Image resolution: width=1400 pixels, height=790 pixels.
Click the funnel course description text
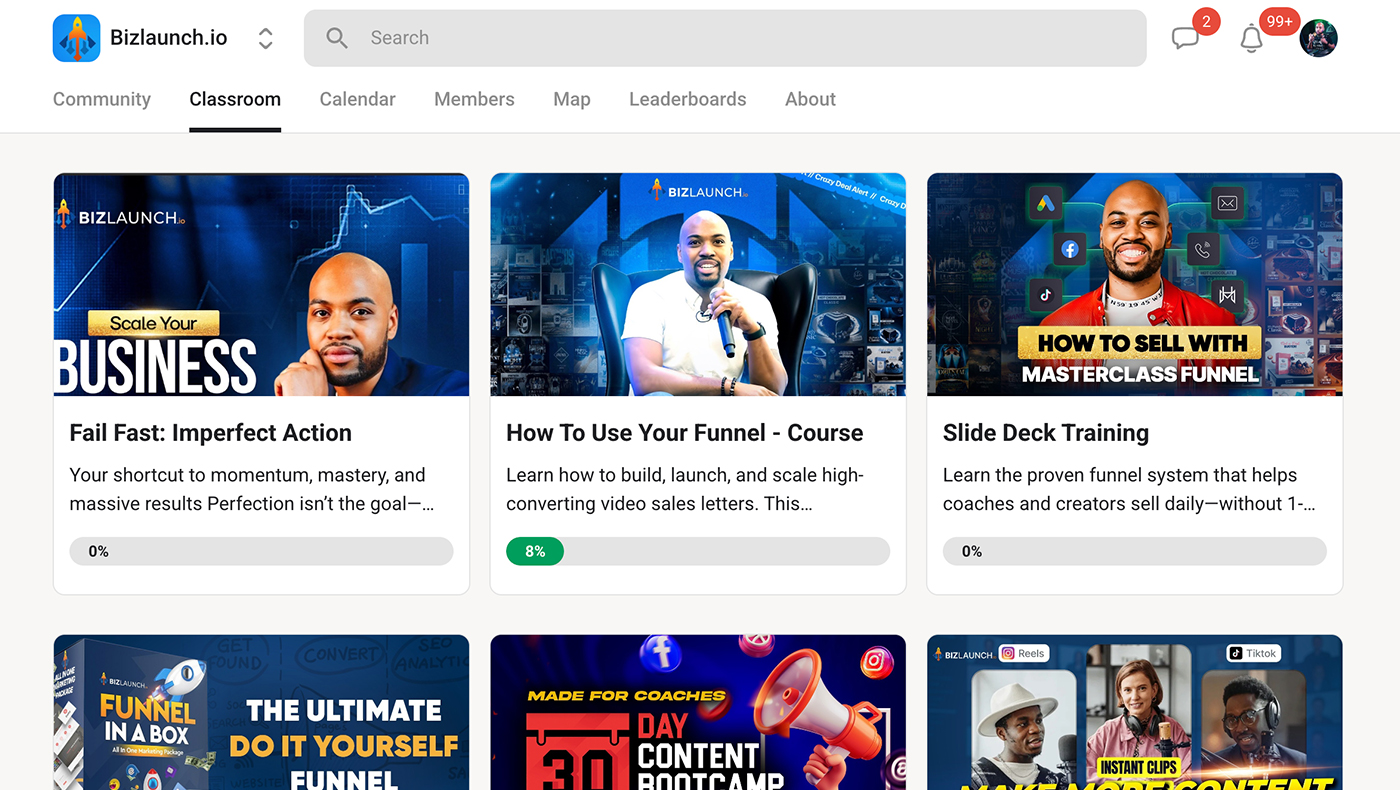tap(685, 489)
